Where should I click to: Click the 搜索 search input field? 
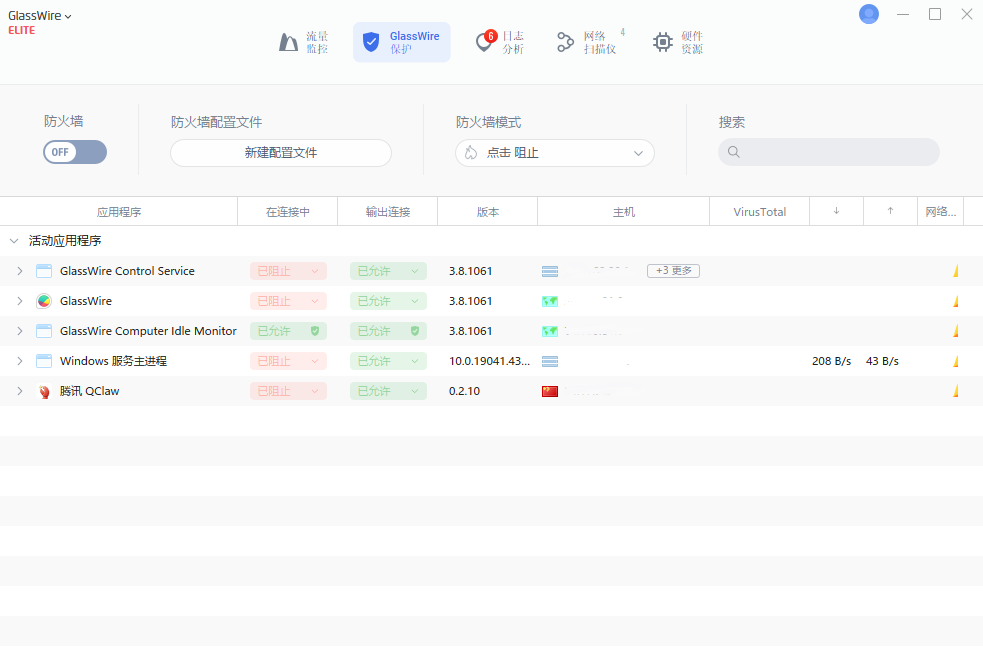pyautogui.click(x=828, y=152)
